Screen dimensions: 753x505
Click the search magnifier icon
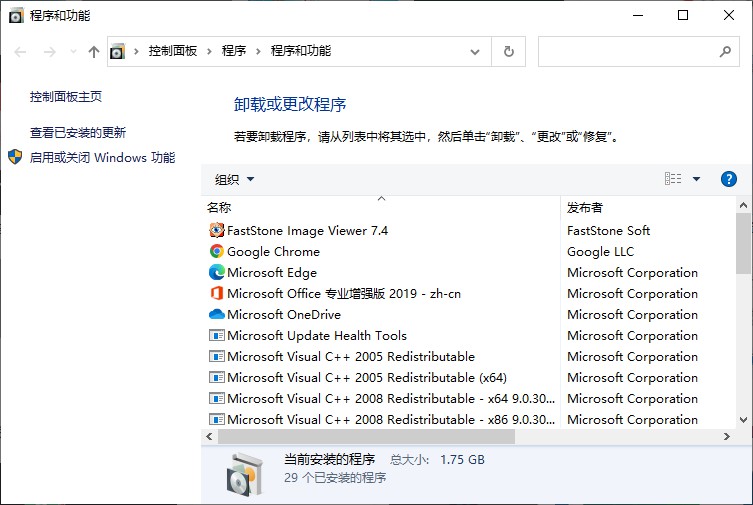pyautogui.click(x=725, y=51)
